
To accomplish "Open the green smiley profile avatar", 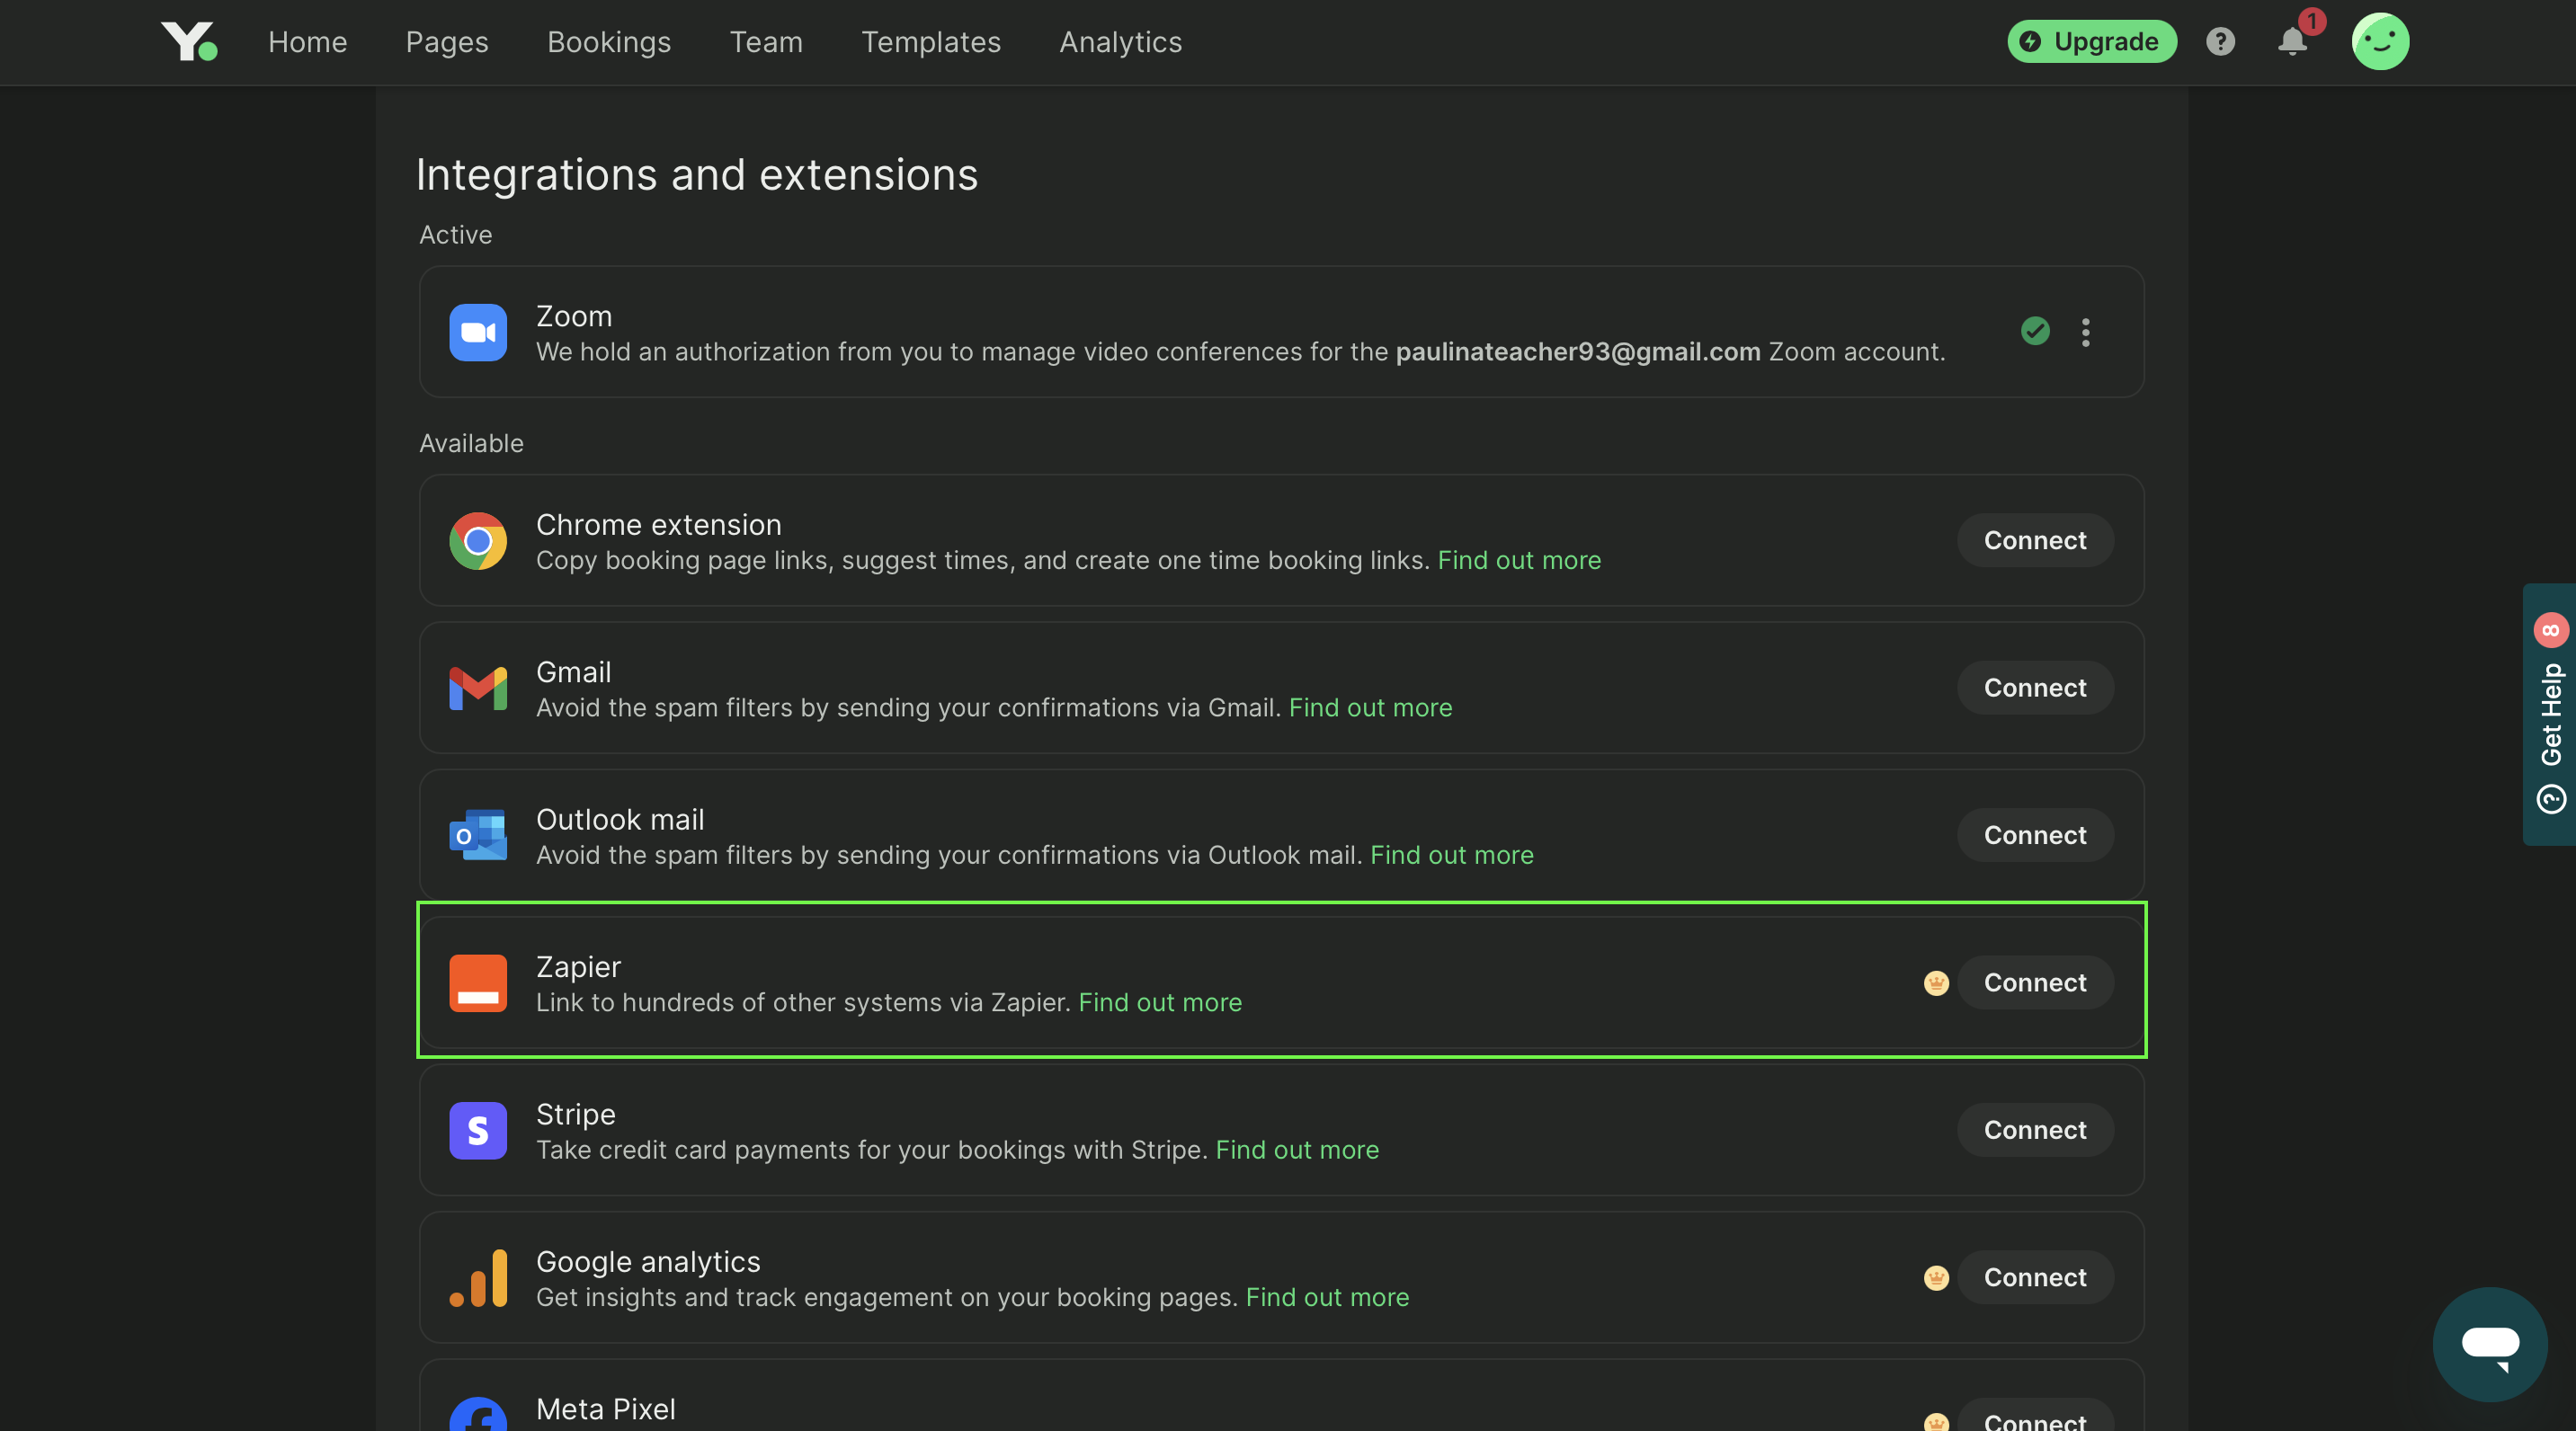I will [2380, 42].
